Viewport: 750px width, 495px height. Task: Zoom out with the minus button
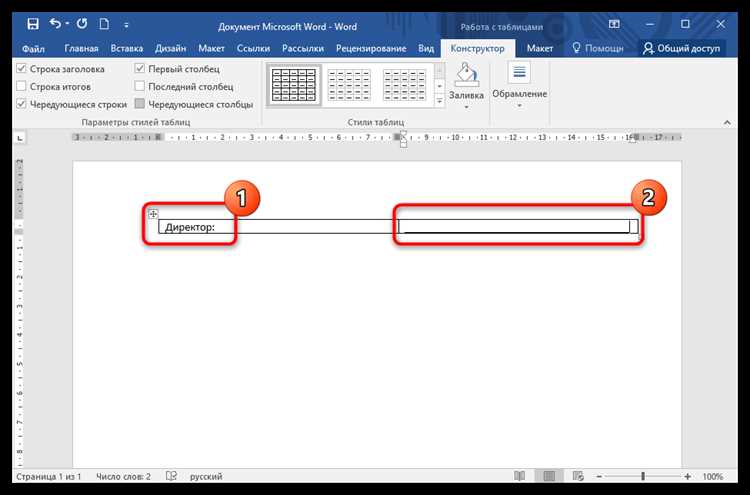(x=599, y=476)
